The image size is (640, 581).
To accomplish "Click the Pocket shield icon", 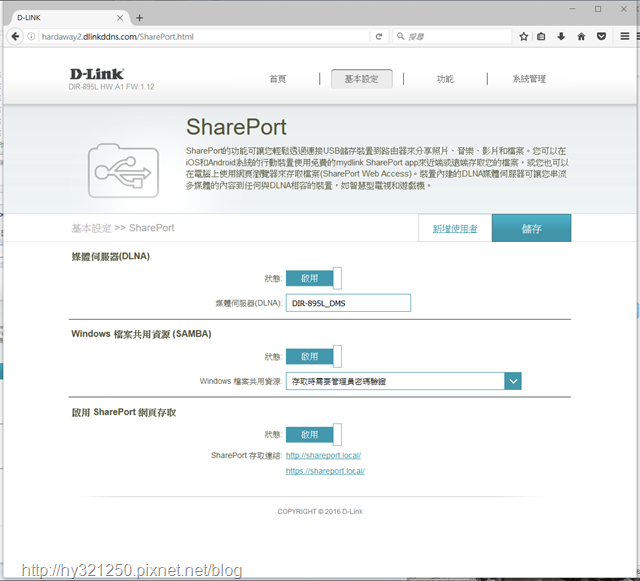I will pos(601,36).
